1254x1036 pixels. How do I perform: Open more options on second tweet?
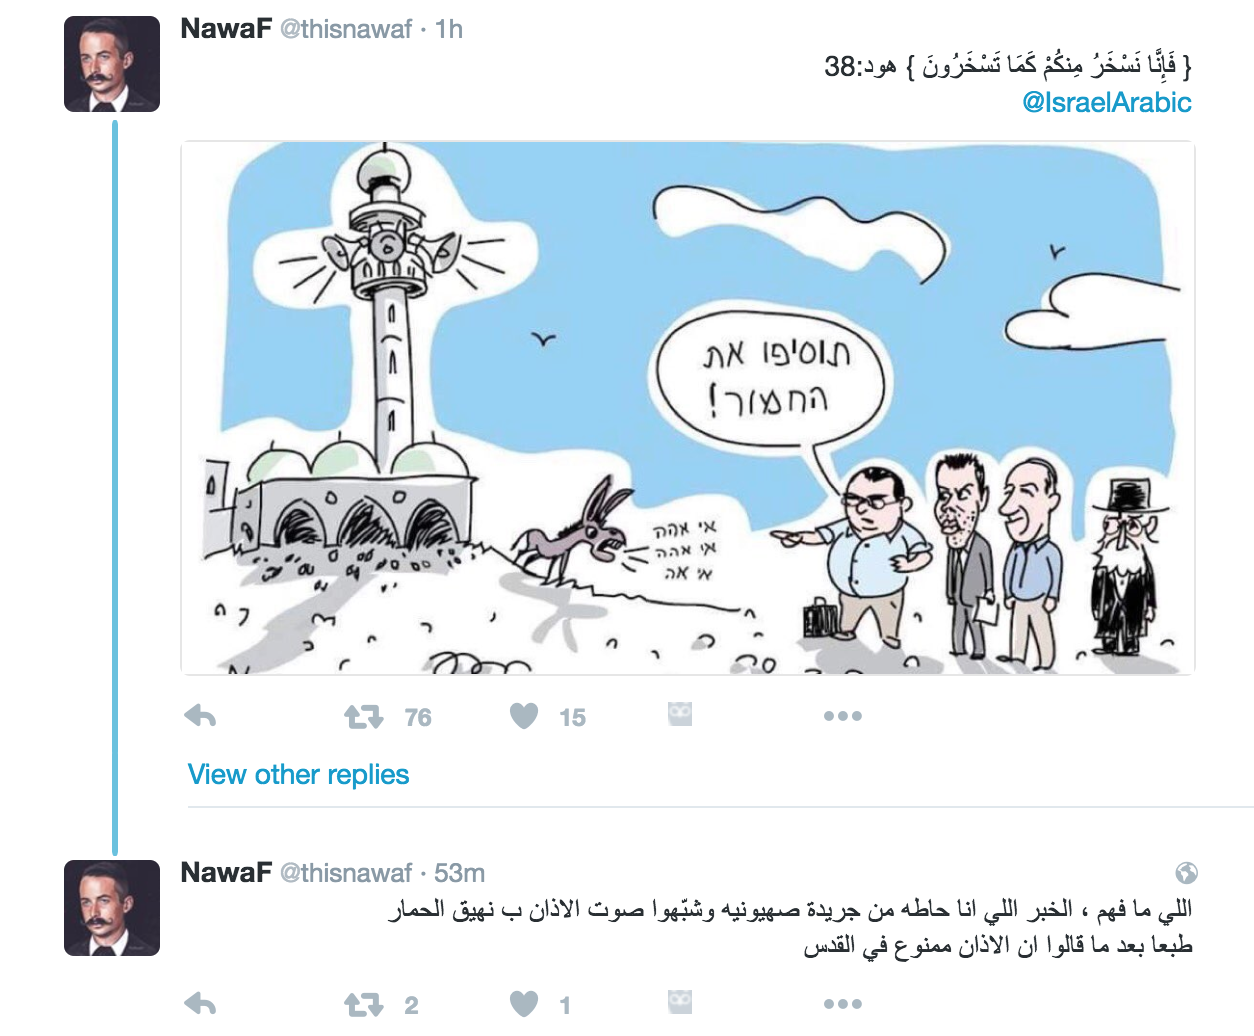(843, 1004)
